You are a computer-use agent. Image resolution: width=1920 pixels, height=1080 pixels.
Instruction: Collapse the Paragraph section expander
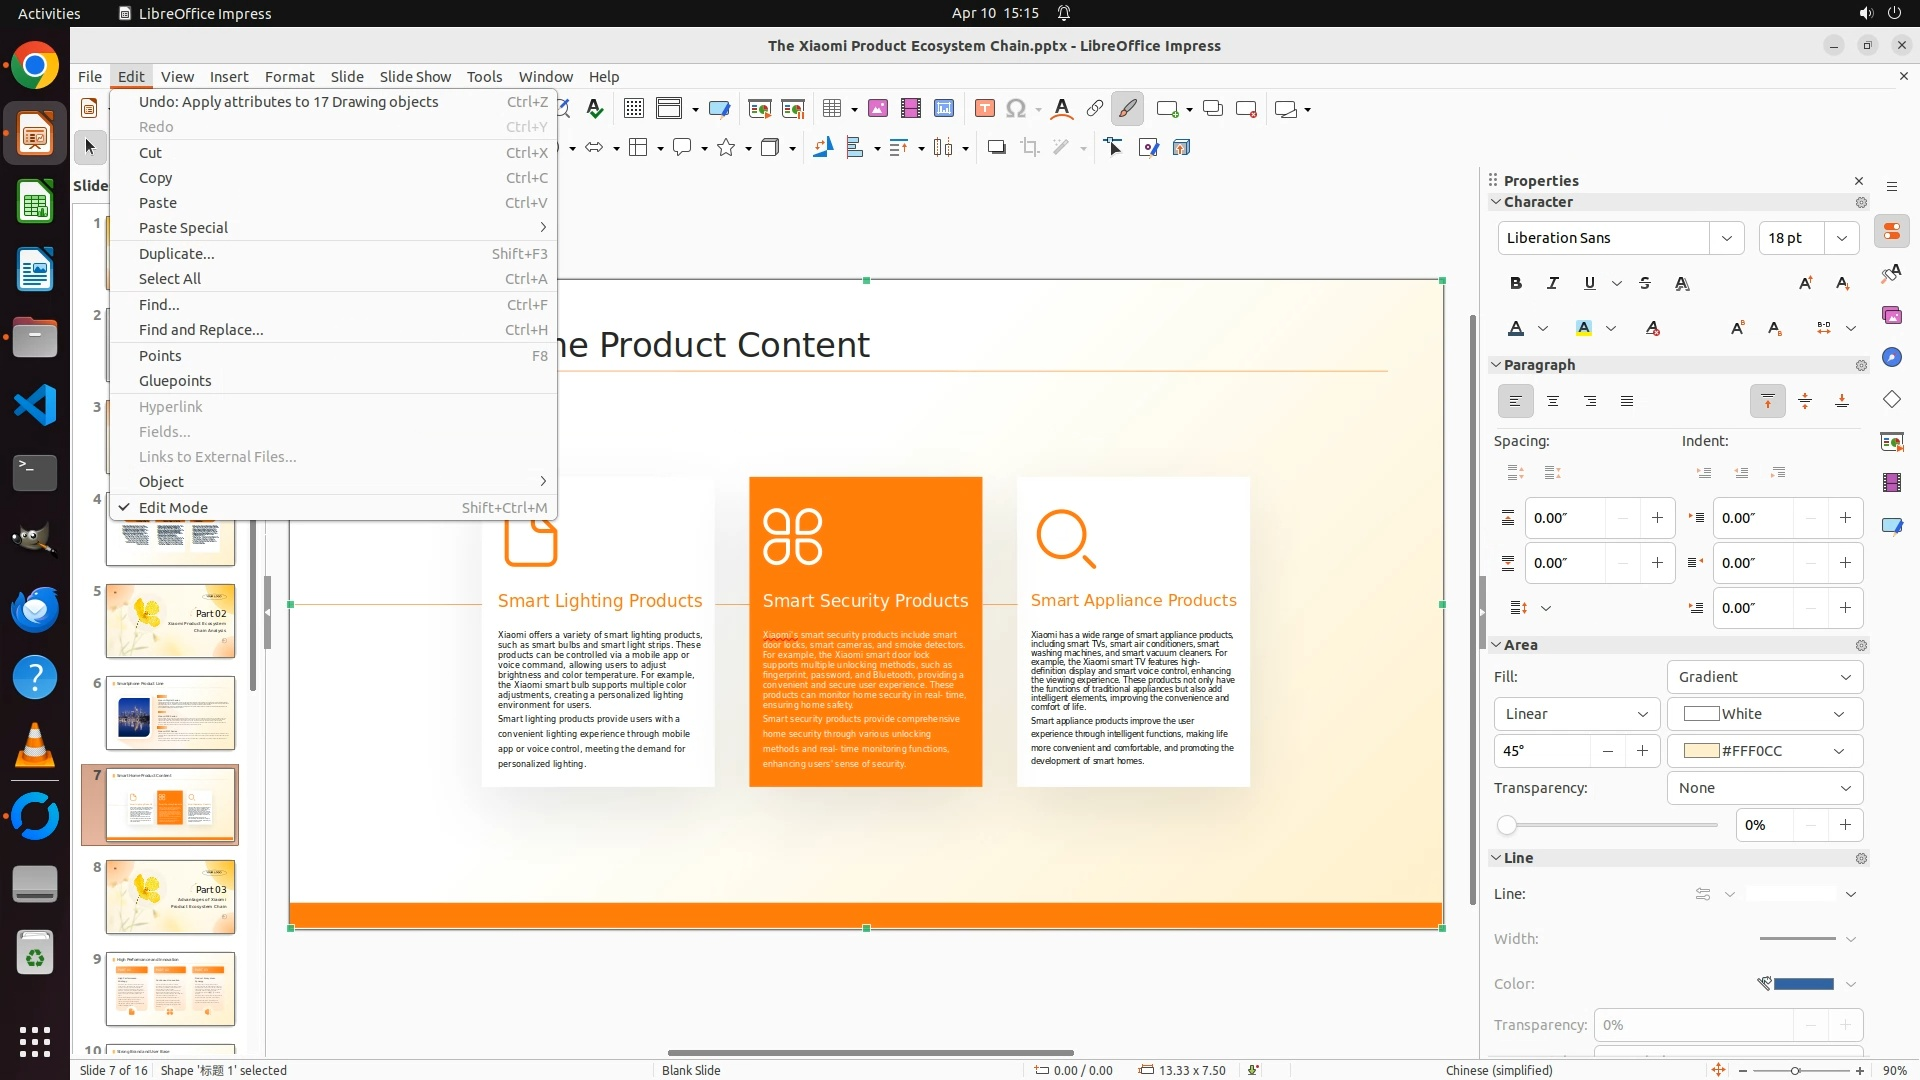tap(1497, 365)
